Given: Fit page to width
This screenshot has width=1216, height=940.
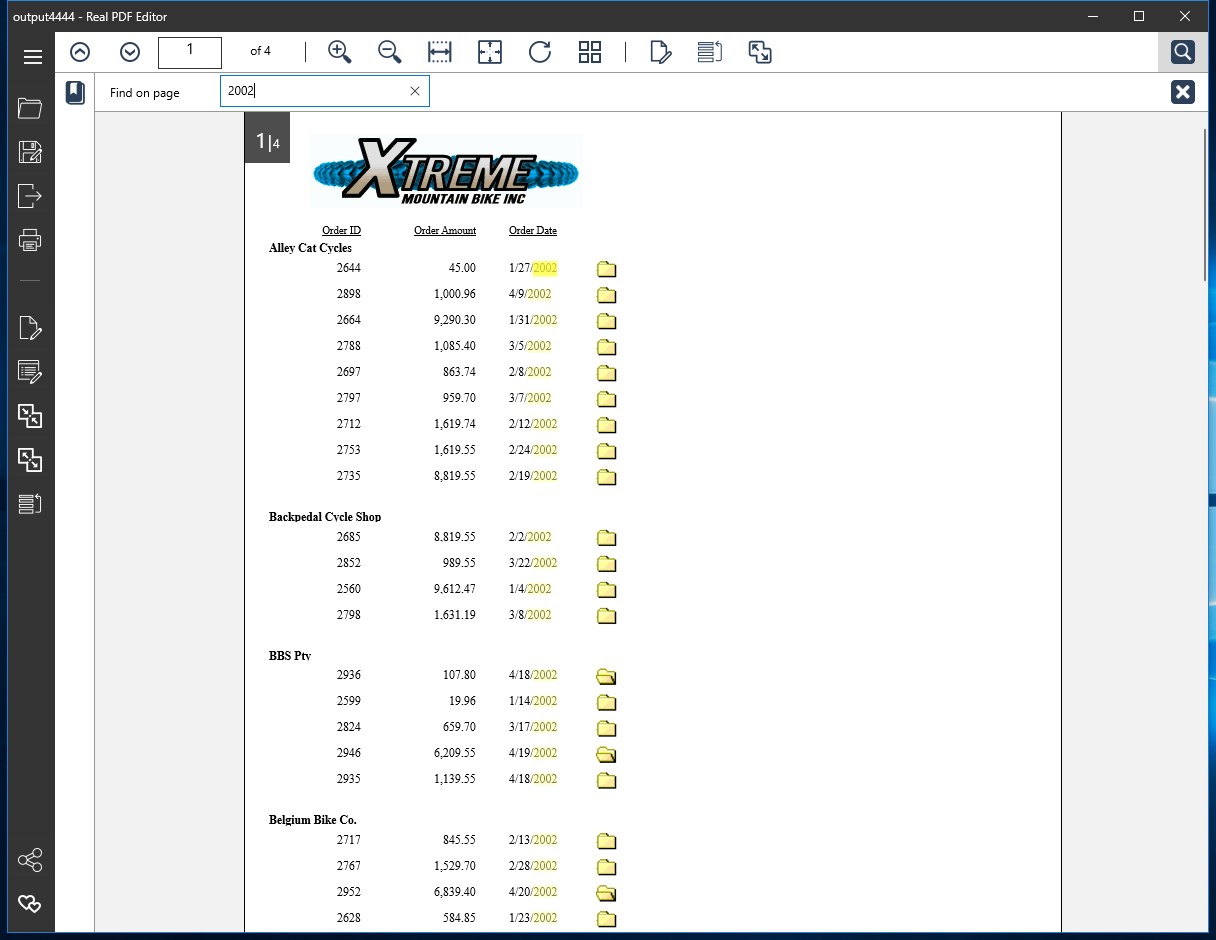Looking at the screenshot, I should pos(440,52).
